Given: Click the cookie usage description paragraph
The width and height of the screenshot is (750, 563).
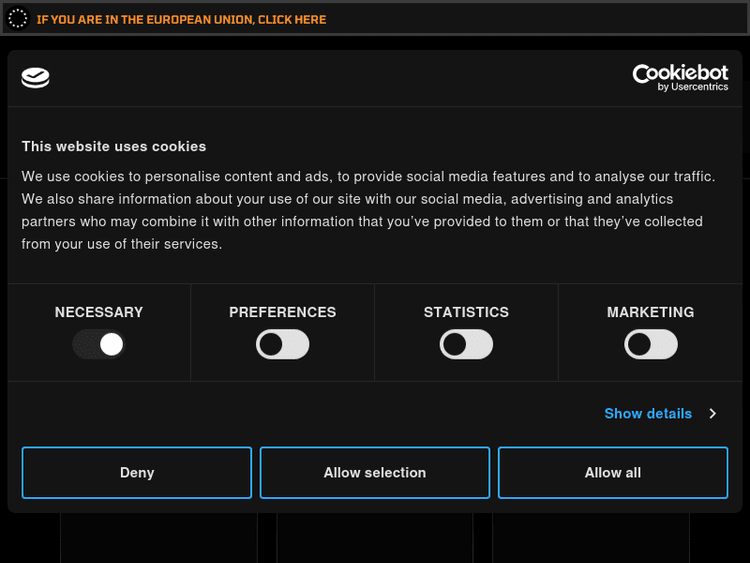Looking at the screenshot, I should [370, 210].
